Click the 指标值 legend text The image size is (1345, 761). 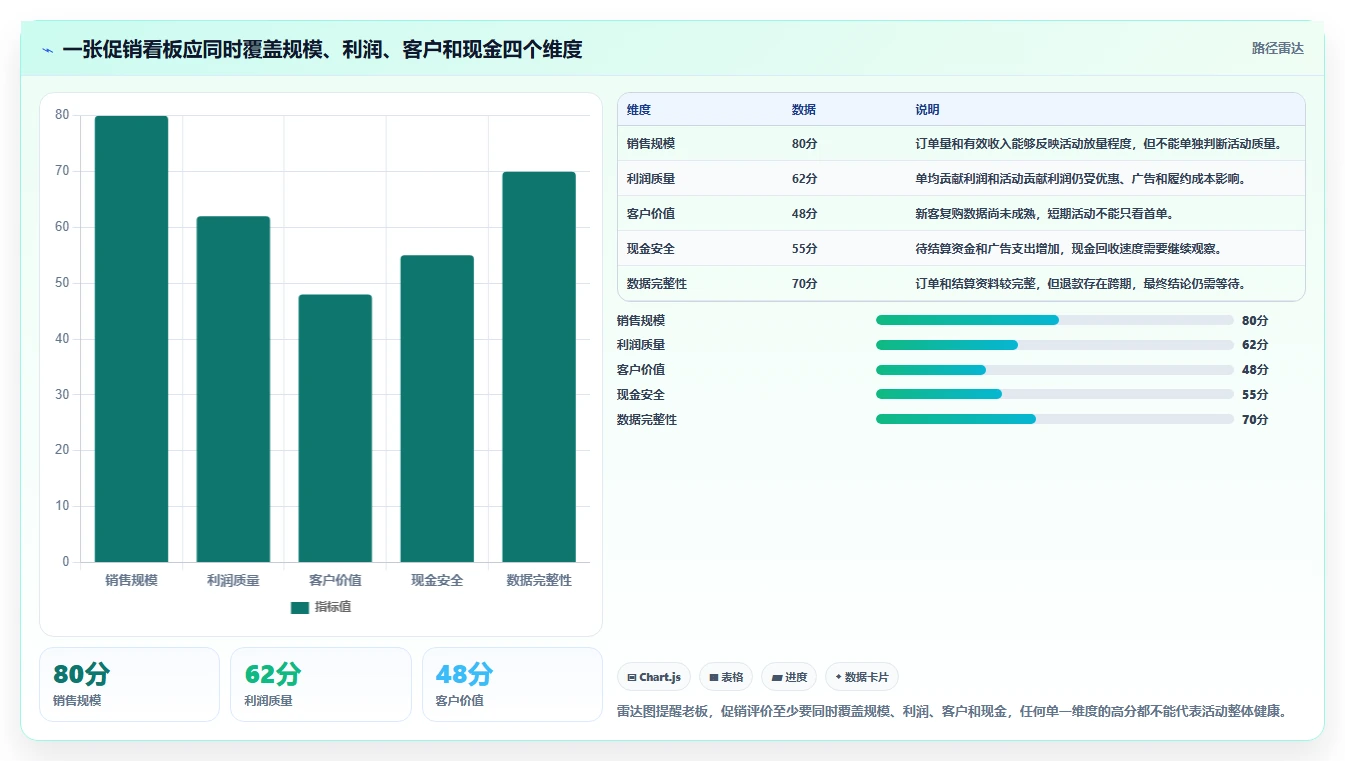click(333, 608)
